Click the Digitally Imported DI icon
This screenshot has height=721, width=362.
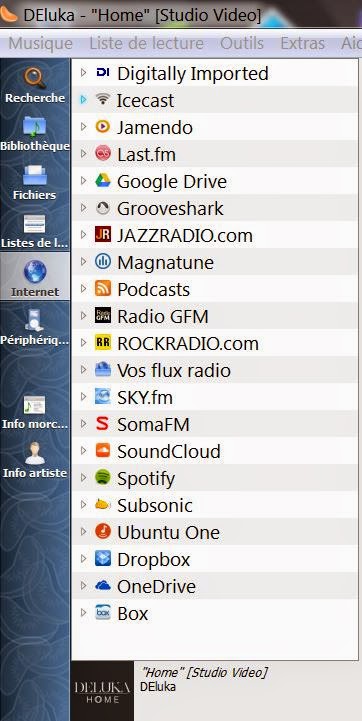[x=103, y=73]
